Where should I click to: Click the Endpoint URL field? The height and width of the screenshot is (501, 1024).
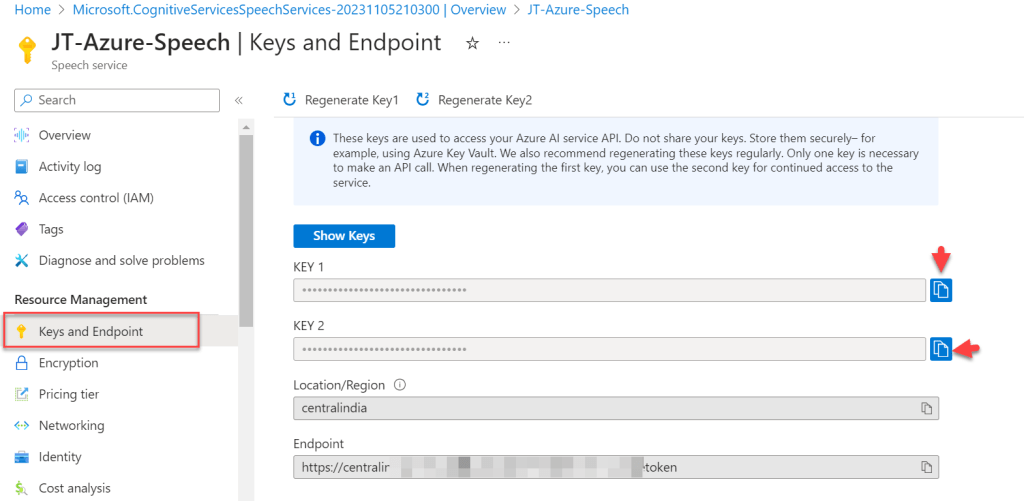point(616,466)
